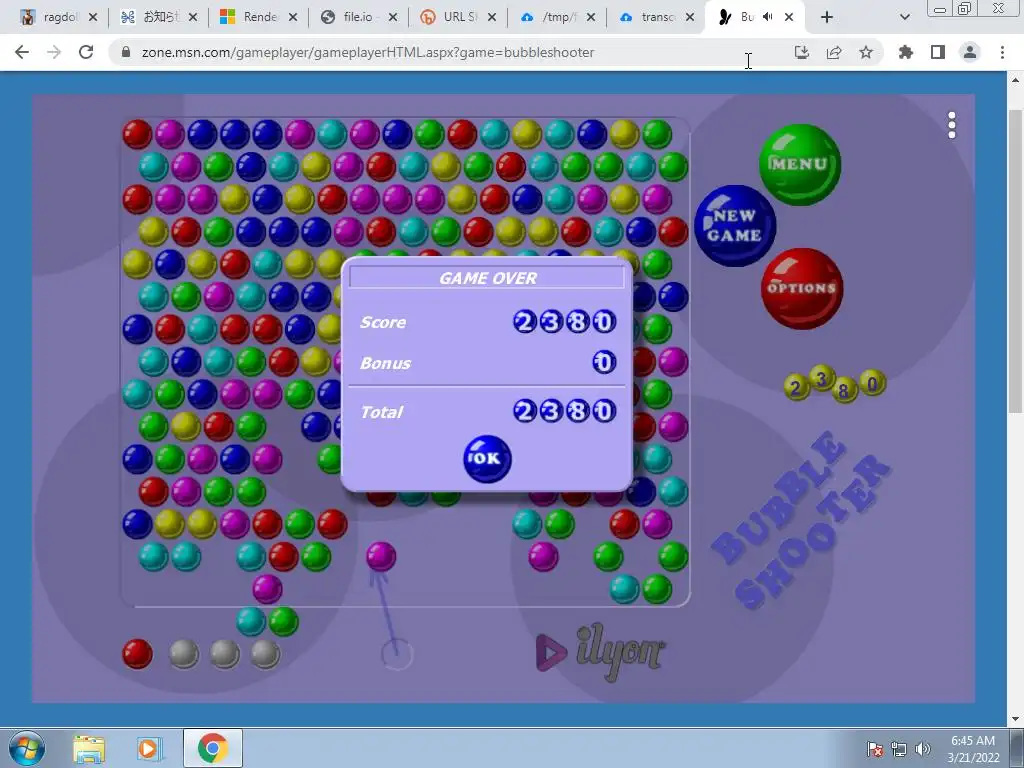Click the address bar URL
Viewport: 1024px width, 768px height.
coord(368,52)
